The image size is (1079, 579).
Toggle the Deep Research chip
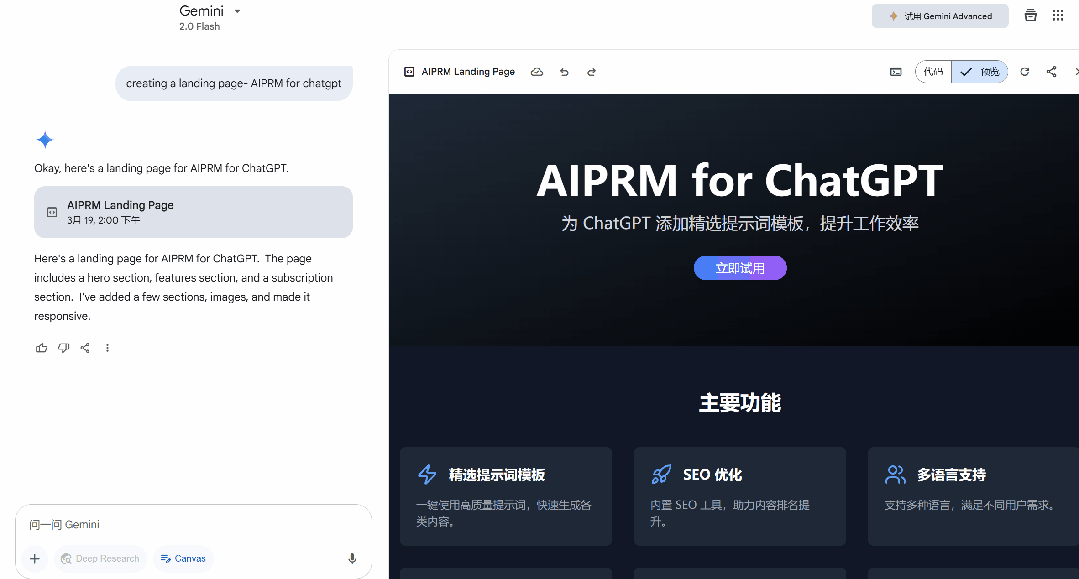coord(100,559)
